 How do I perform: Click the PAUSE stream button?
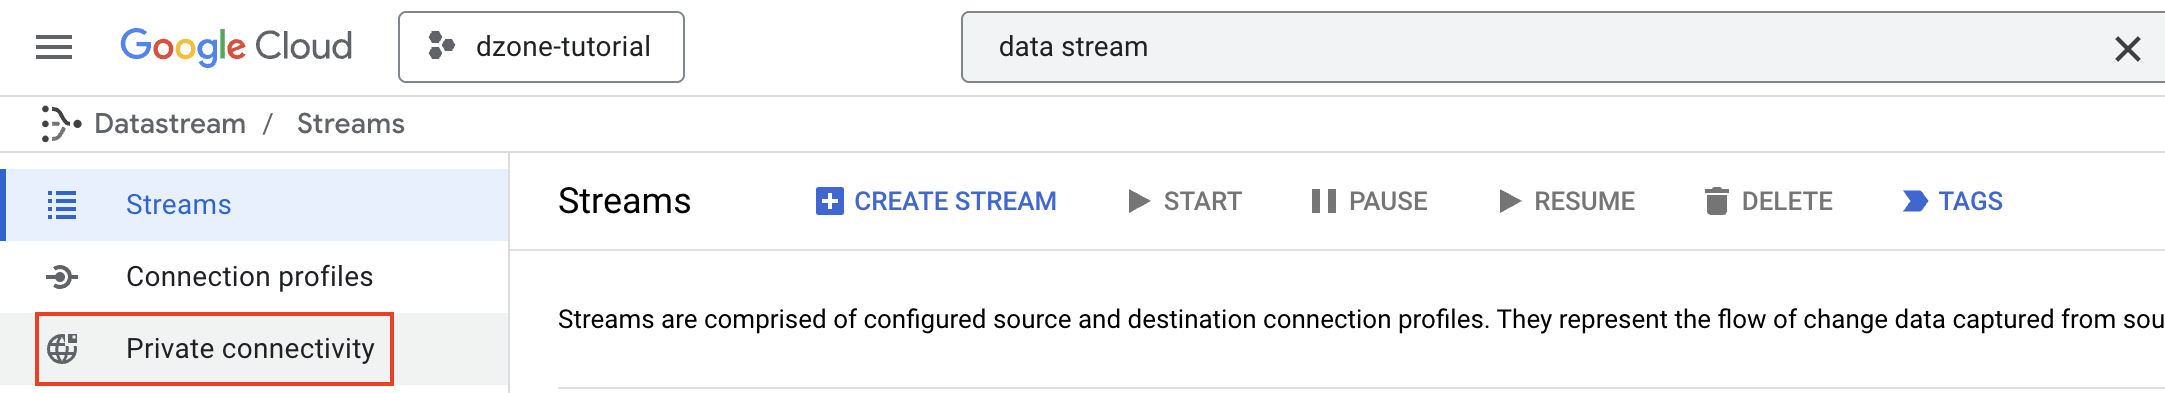(x=1369, y=201)
